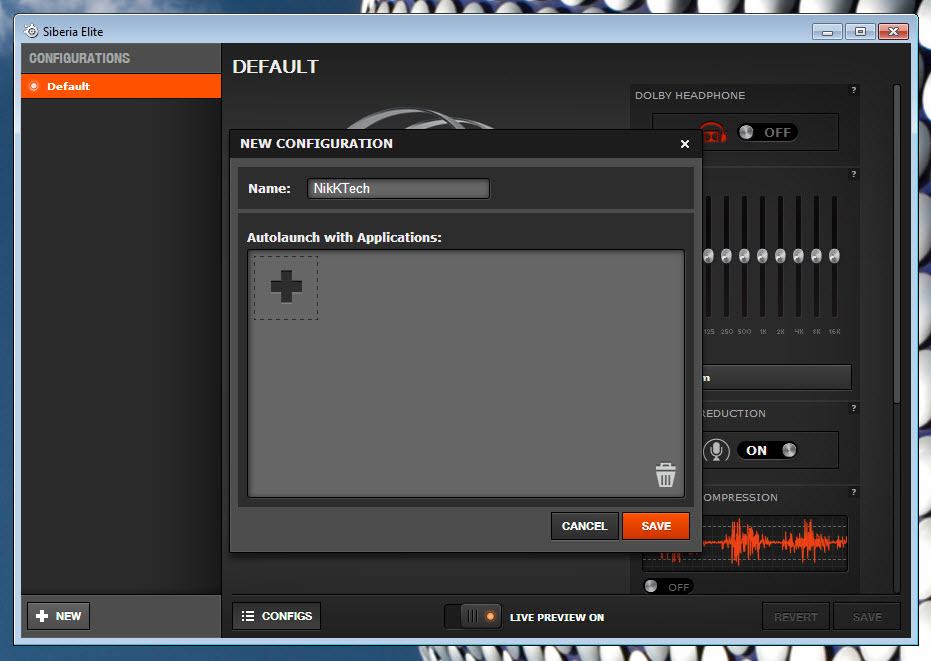Close the New Configuration dialog

point(685,144)
